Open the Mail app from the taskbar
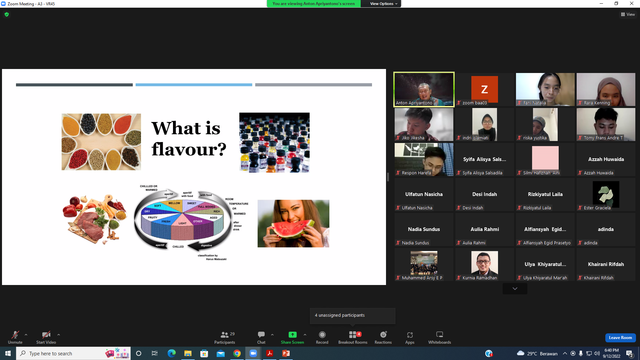Screen dimensions: 640x360 220,353
